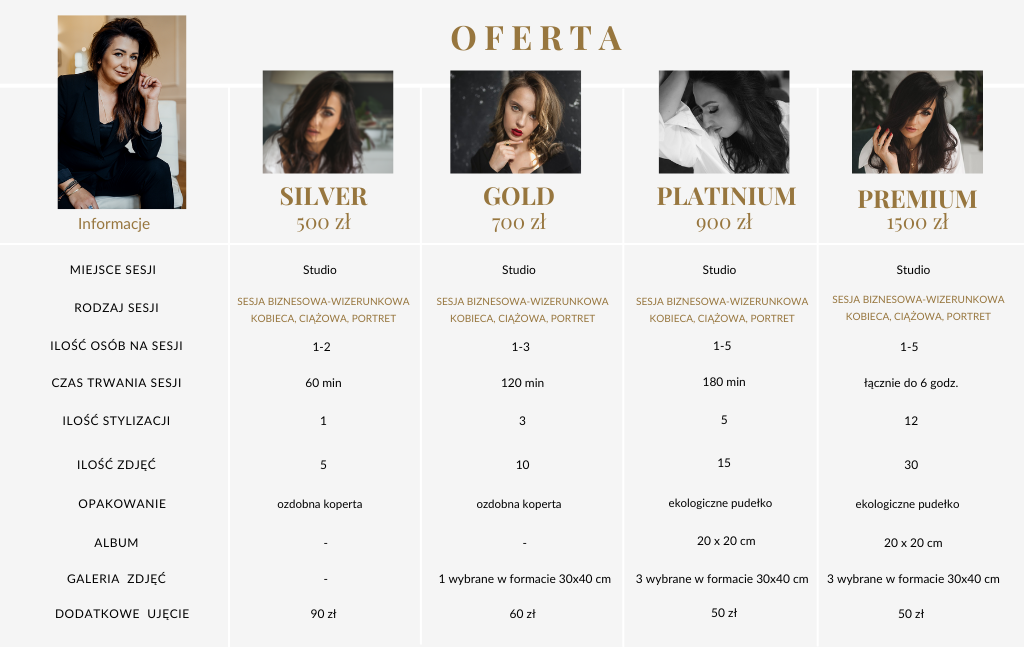Click the Informacje link under portrait

pos(114,224)
